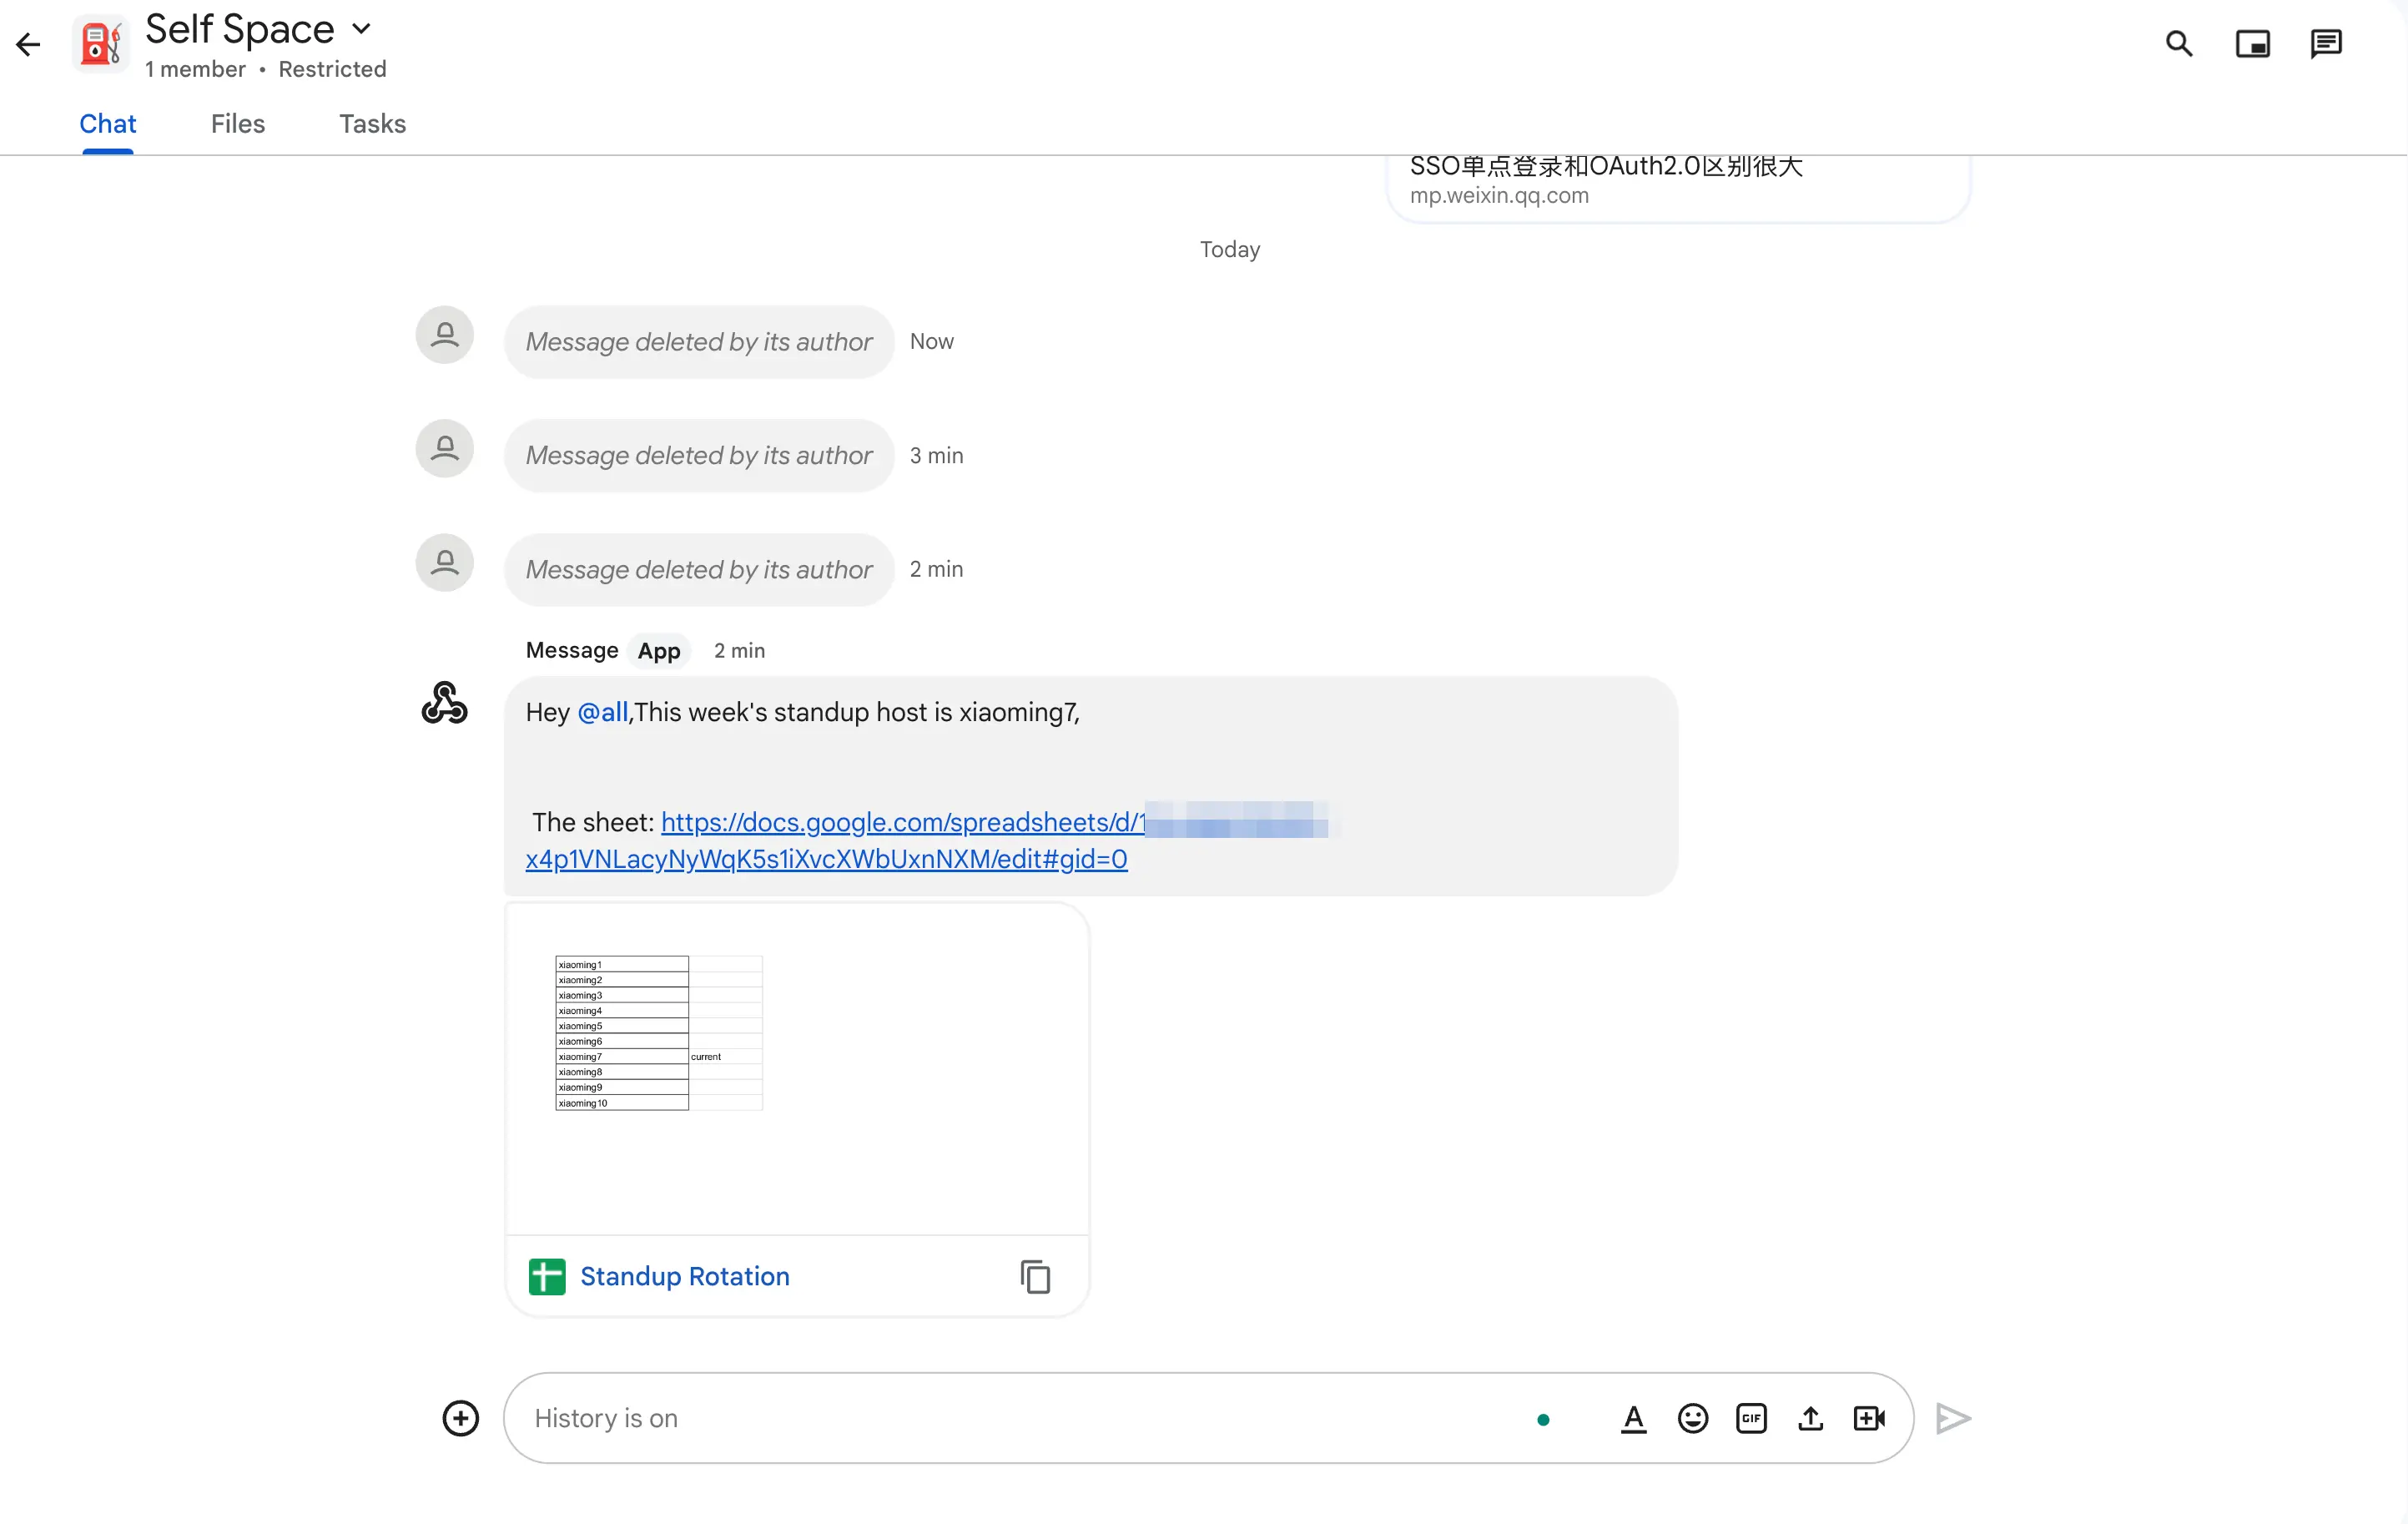Click the Today date divider label
Image resolution: width=2408 pixels, height=1524 pixels.
[x=1229, y=249]
